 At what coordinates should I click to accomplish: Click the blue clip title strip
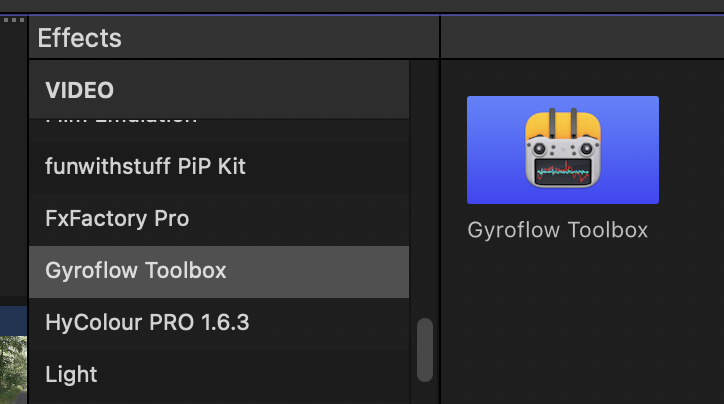point(13,320)
